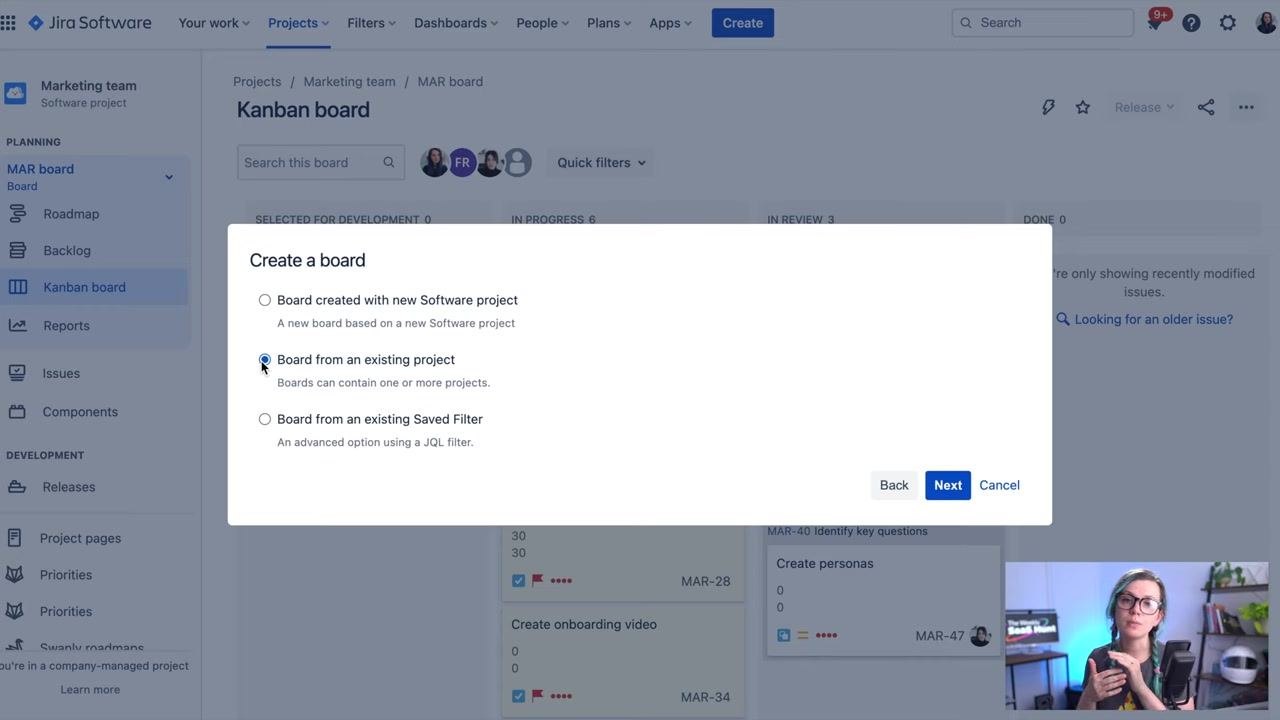
Task: Expand the Quick filters dropdown
Action: coord(602,162)
